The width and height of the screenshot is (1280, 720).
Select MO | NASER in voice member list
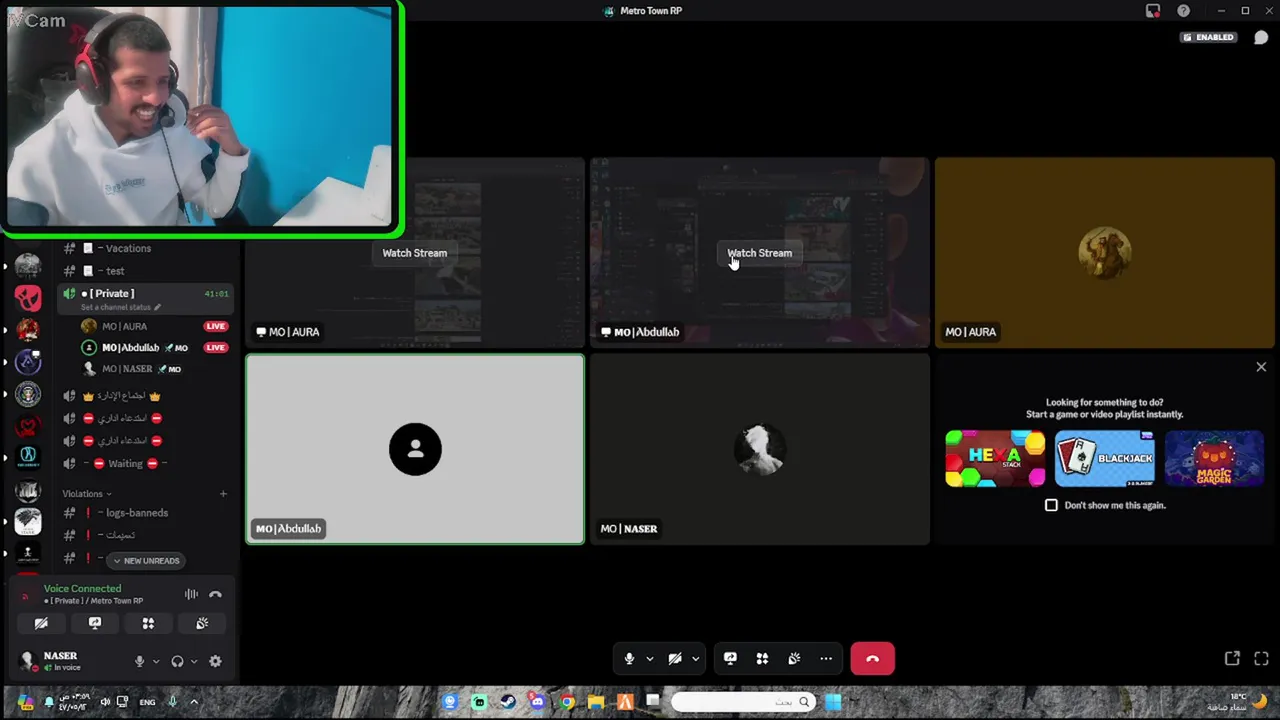coord(130,369)
